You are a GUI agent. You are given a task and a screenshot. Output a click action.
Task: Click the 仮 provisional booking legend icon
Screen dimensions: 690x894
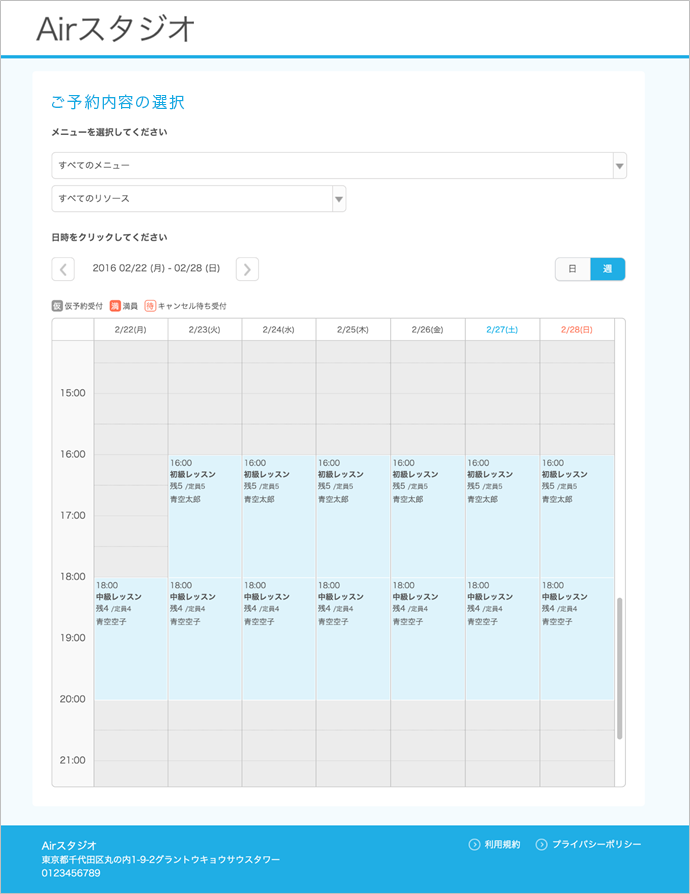[57, 306]
